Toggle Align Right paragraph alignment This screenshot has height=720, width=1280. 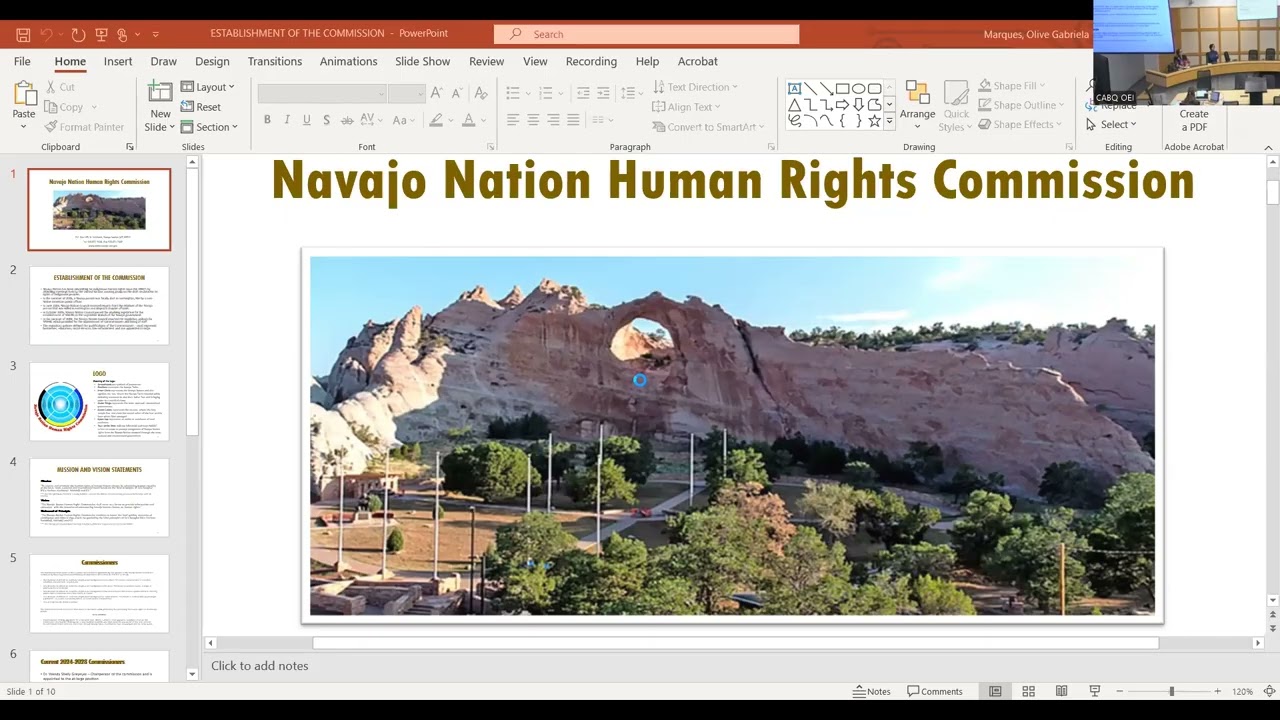[553, 120]
